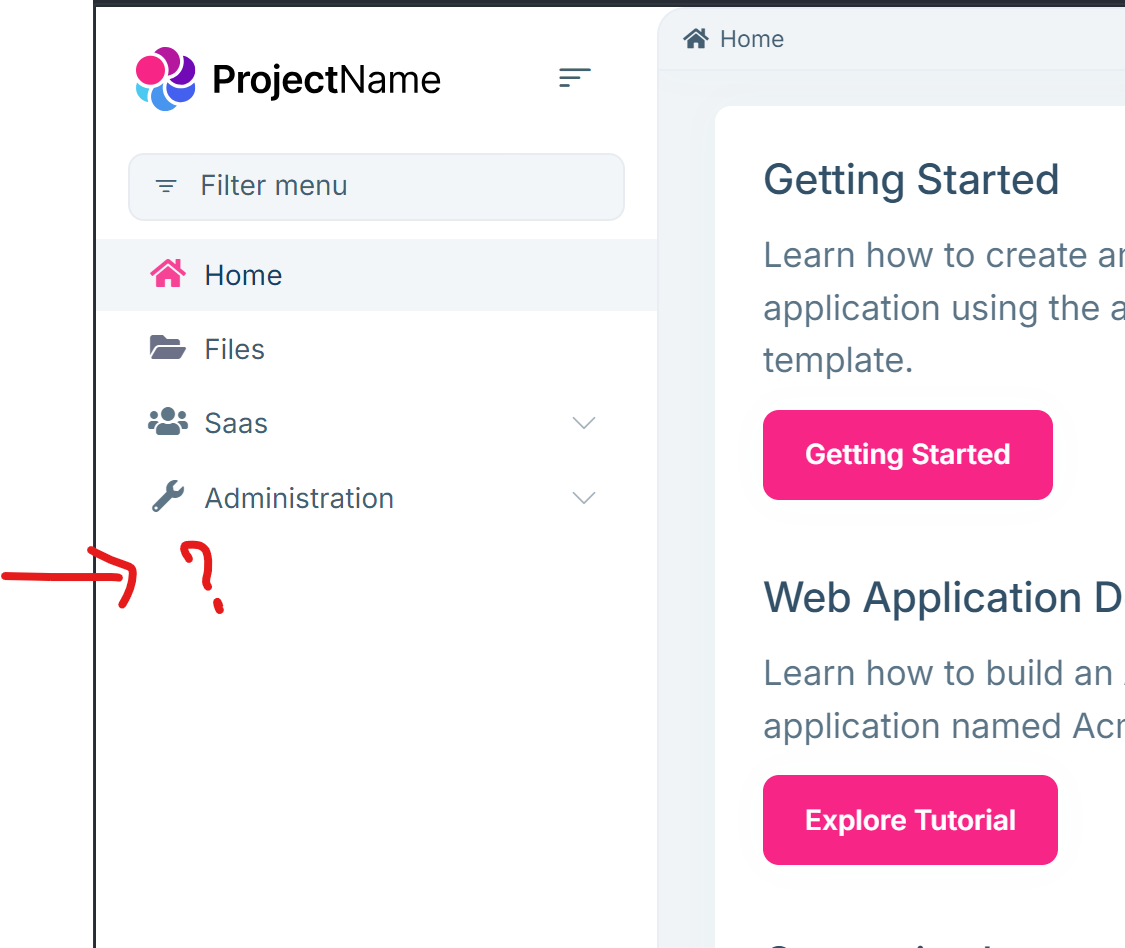Viewport: 1125px width, 948px height.
Task: Click the open folder icon beside Files
Action: click(x=168, y=348)
